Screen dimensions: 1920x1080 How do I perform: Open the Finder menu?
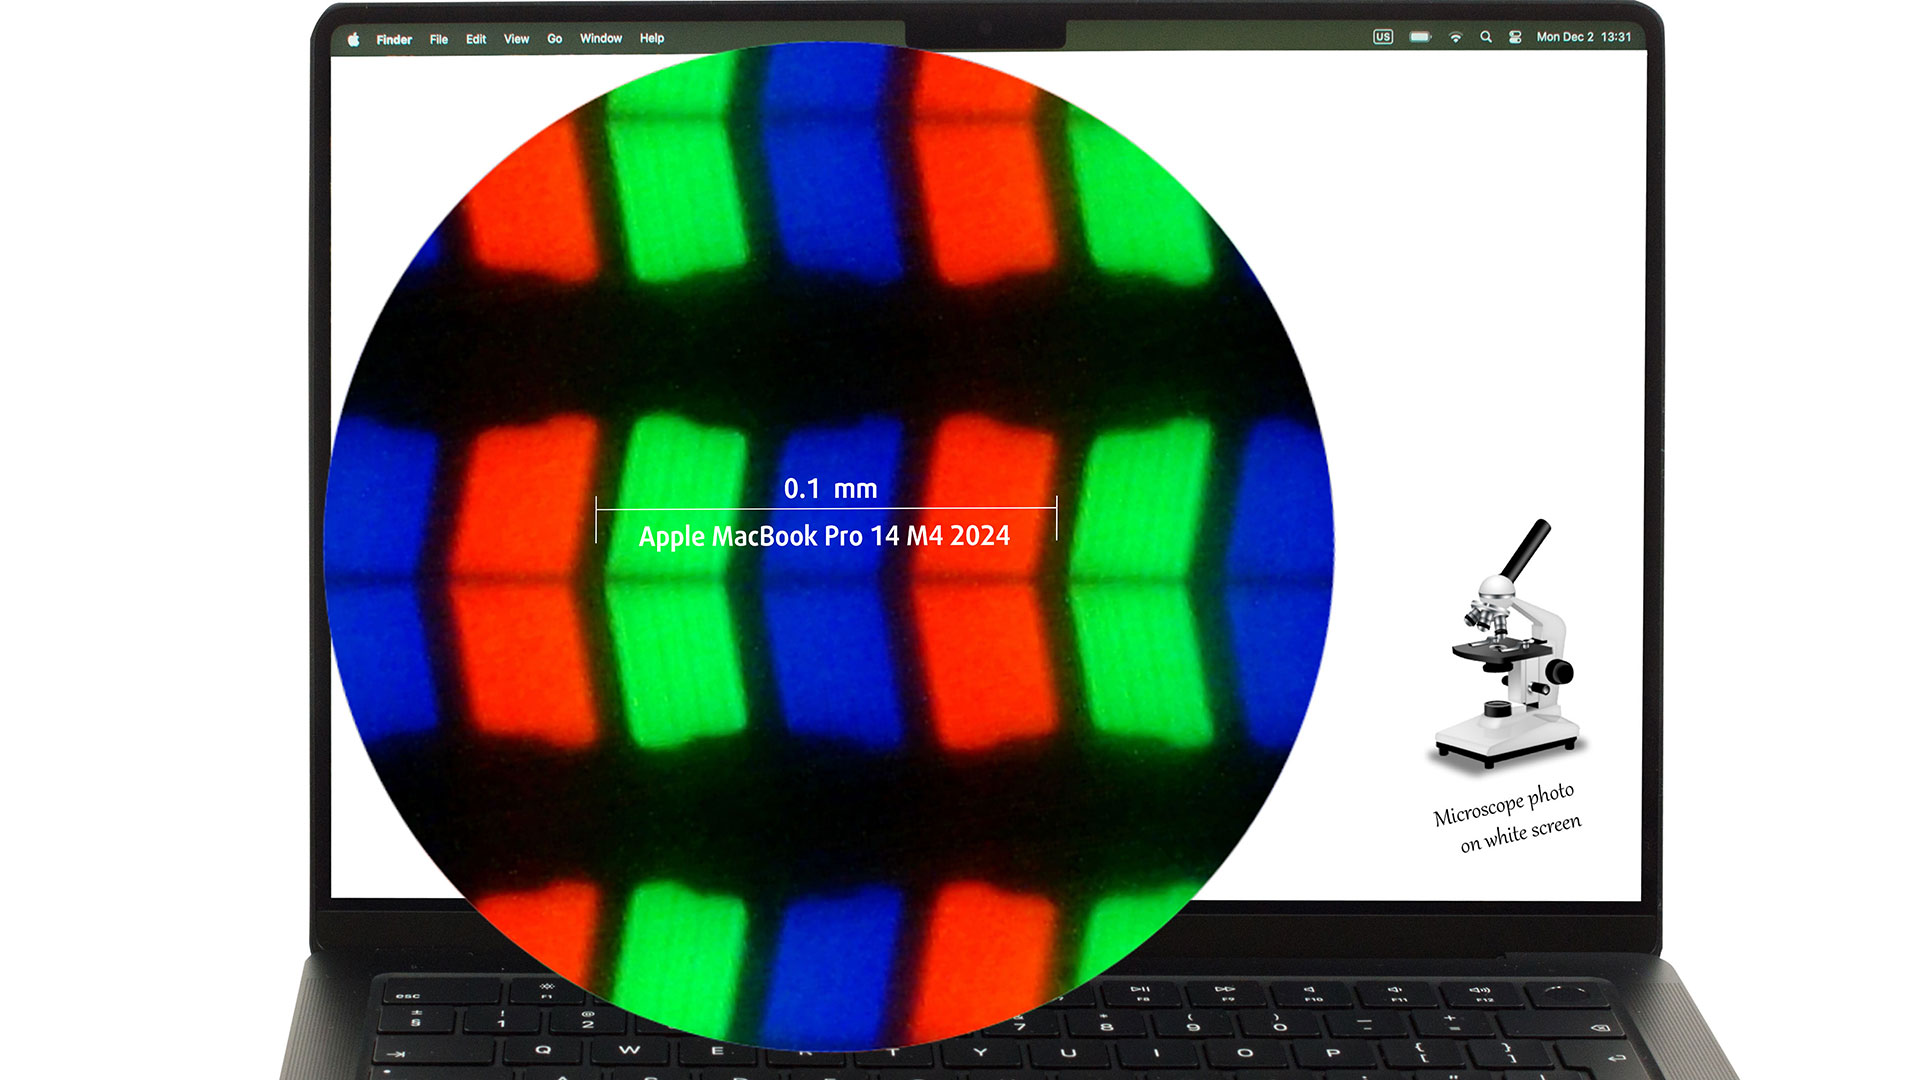coord(394,39)
